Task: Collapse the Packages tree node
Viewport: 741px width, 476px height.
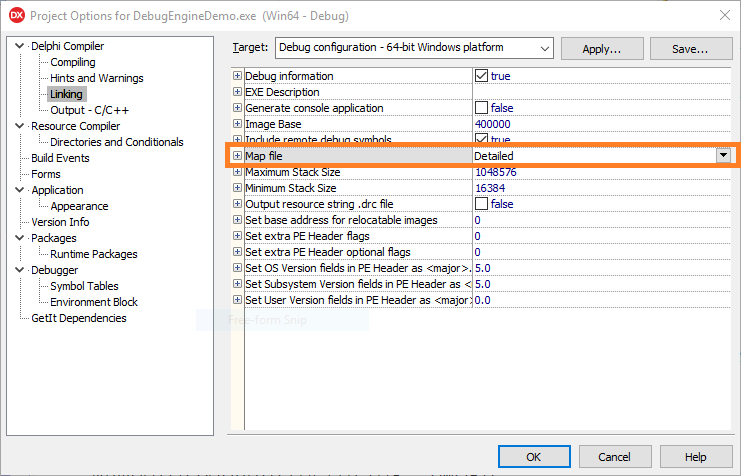Action: [19, 238]
